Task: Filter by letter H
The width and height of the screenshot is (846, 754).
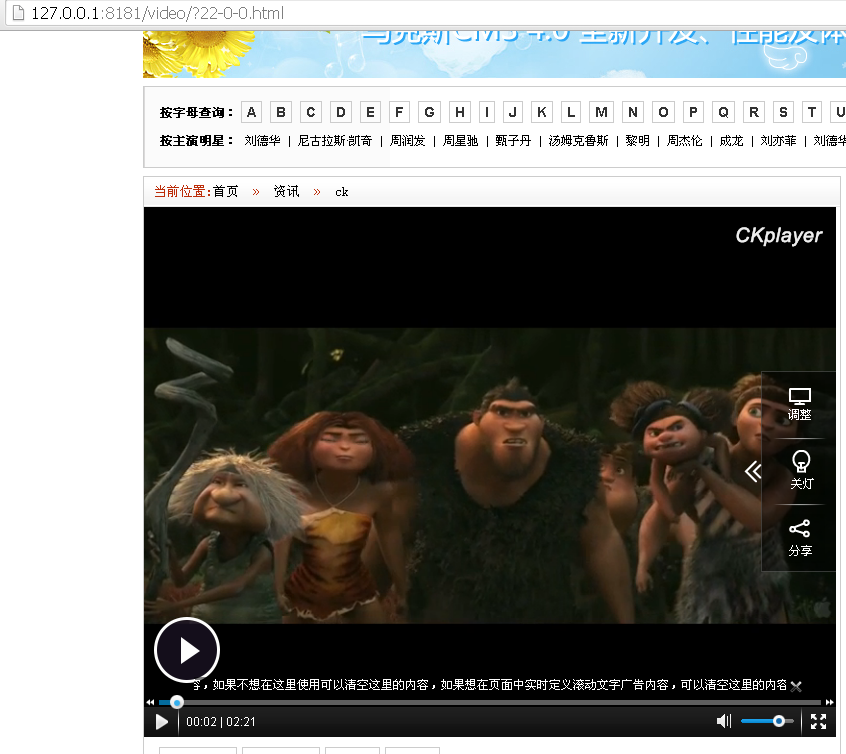Action: click(x=460, y=112)
